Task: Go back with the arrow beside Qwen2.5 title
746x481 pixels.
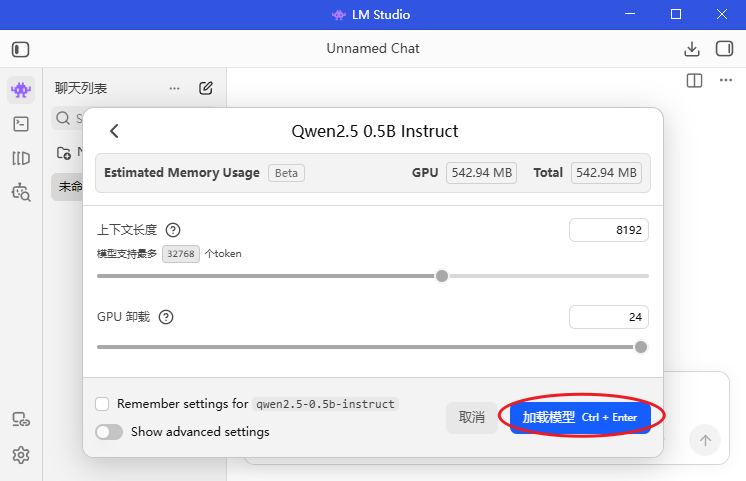Action: (x=114, y=131)
